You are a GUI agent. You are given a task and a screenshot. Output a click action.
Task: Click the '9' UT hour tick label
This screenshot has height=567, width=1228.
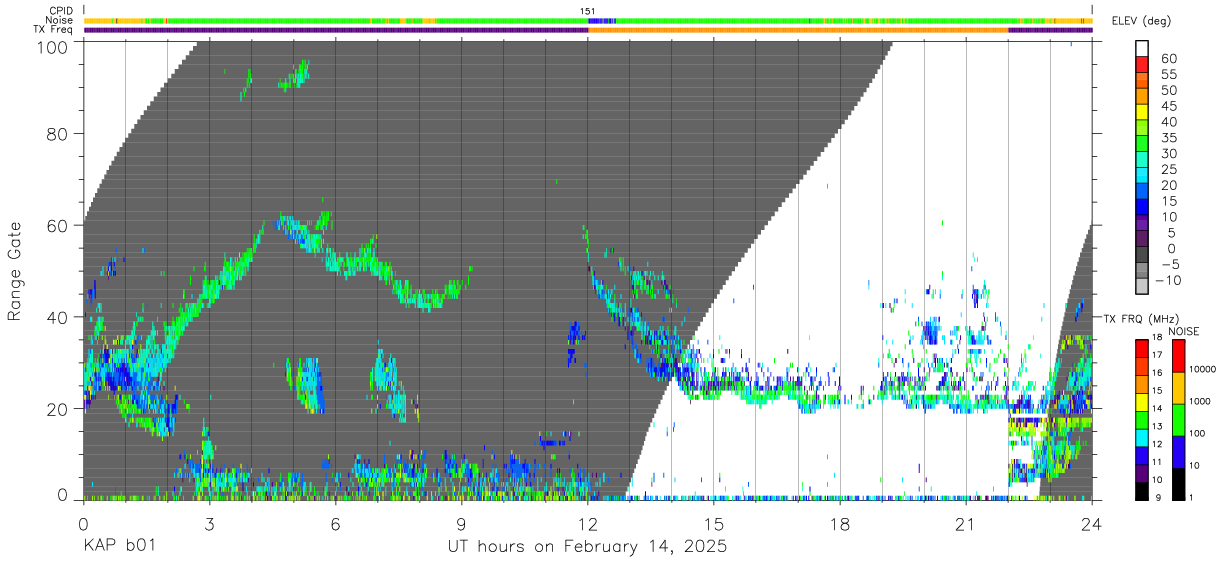click(x=461, y=524)
